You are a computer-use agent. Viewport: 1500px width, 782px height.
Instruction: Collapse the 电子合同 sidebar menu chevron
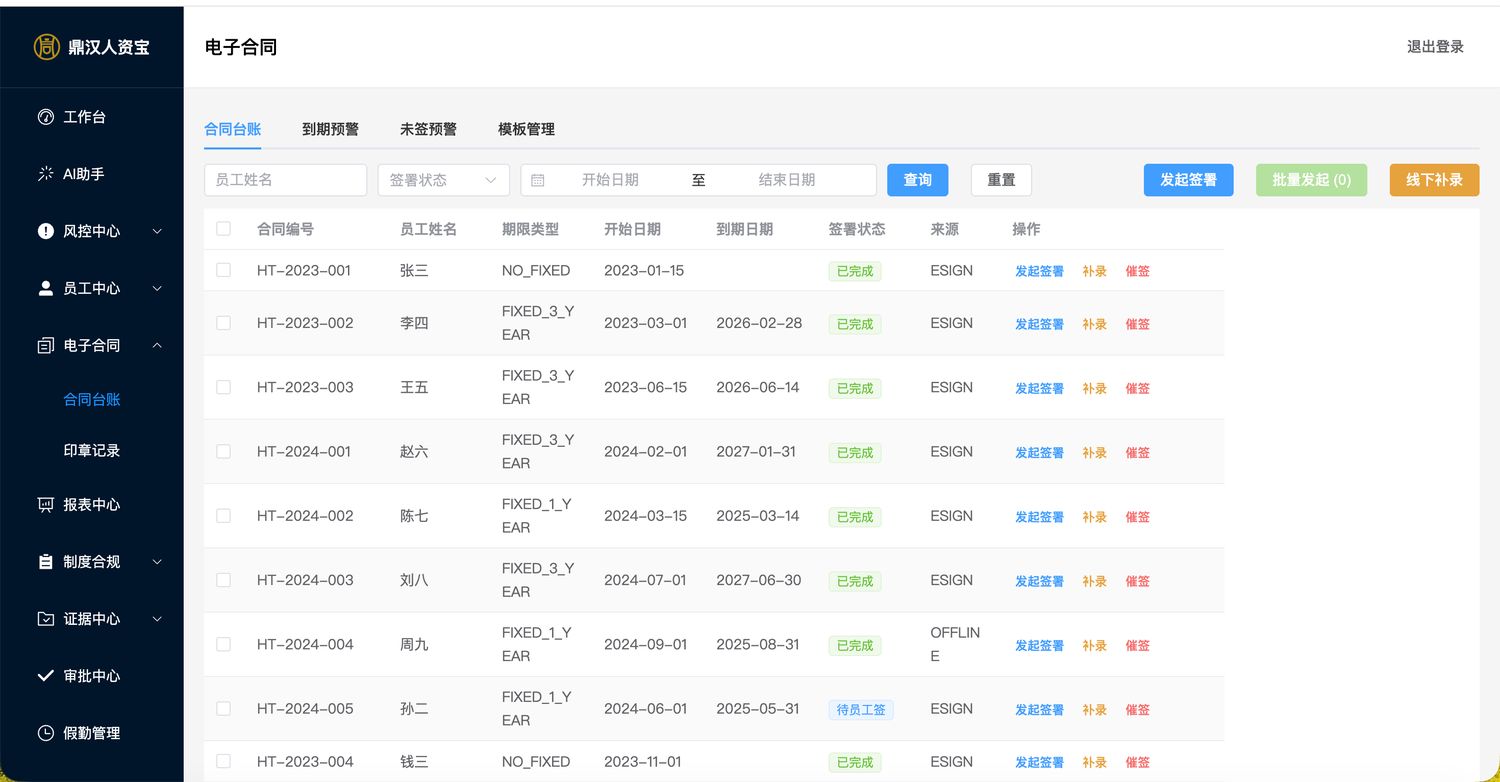(x=157, y=345)
